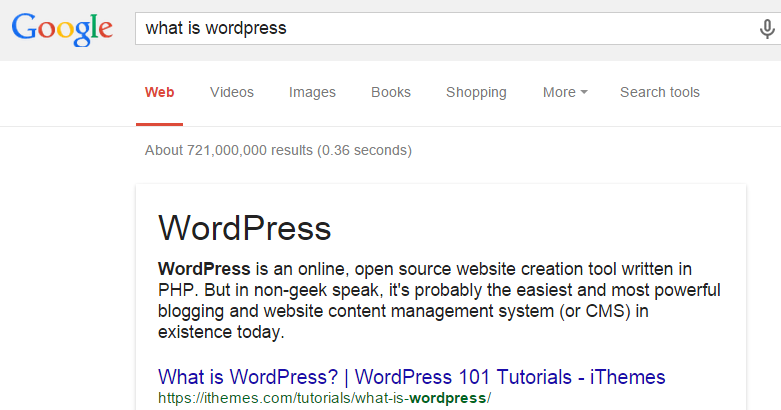Start voice search with microphone icon
This screenshot has height=410, width=781.
tap(767, 29)
